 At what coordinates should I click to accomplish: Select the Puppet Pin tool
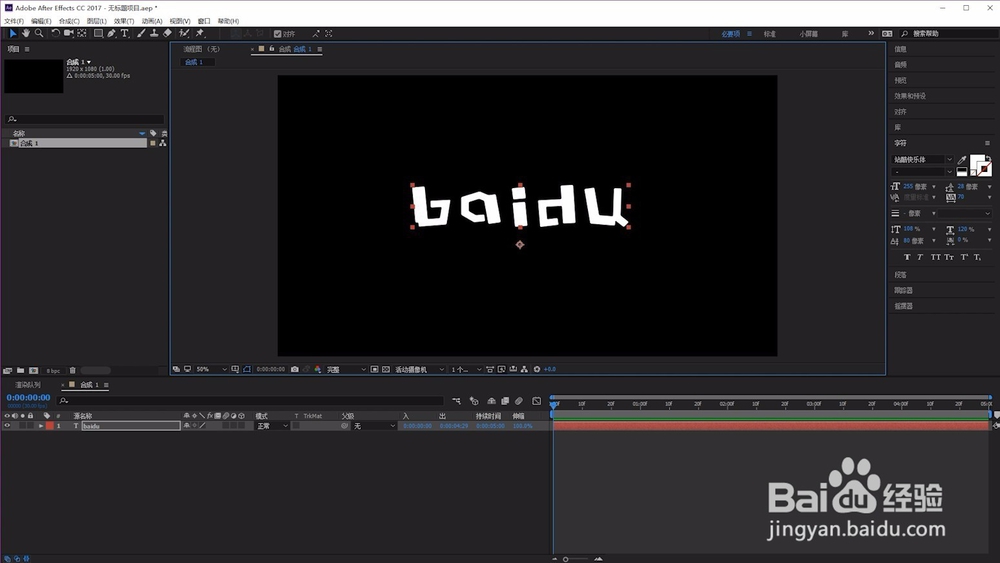[200, 33]
